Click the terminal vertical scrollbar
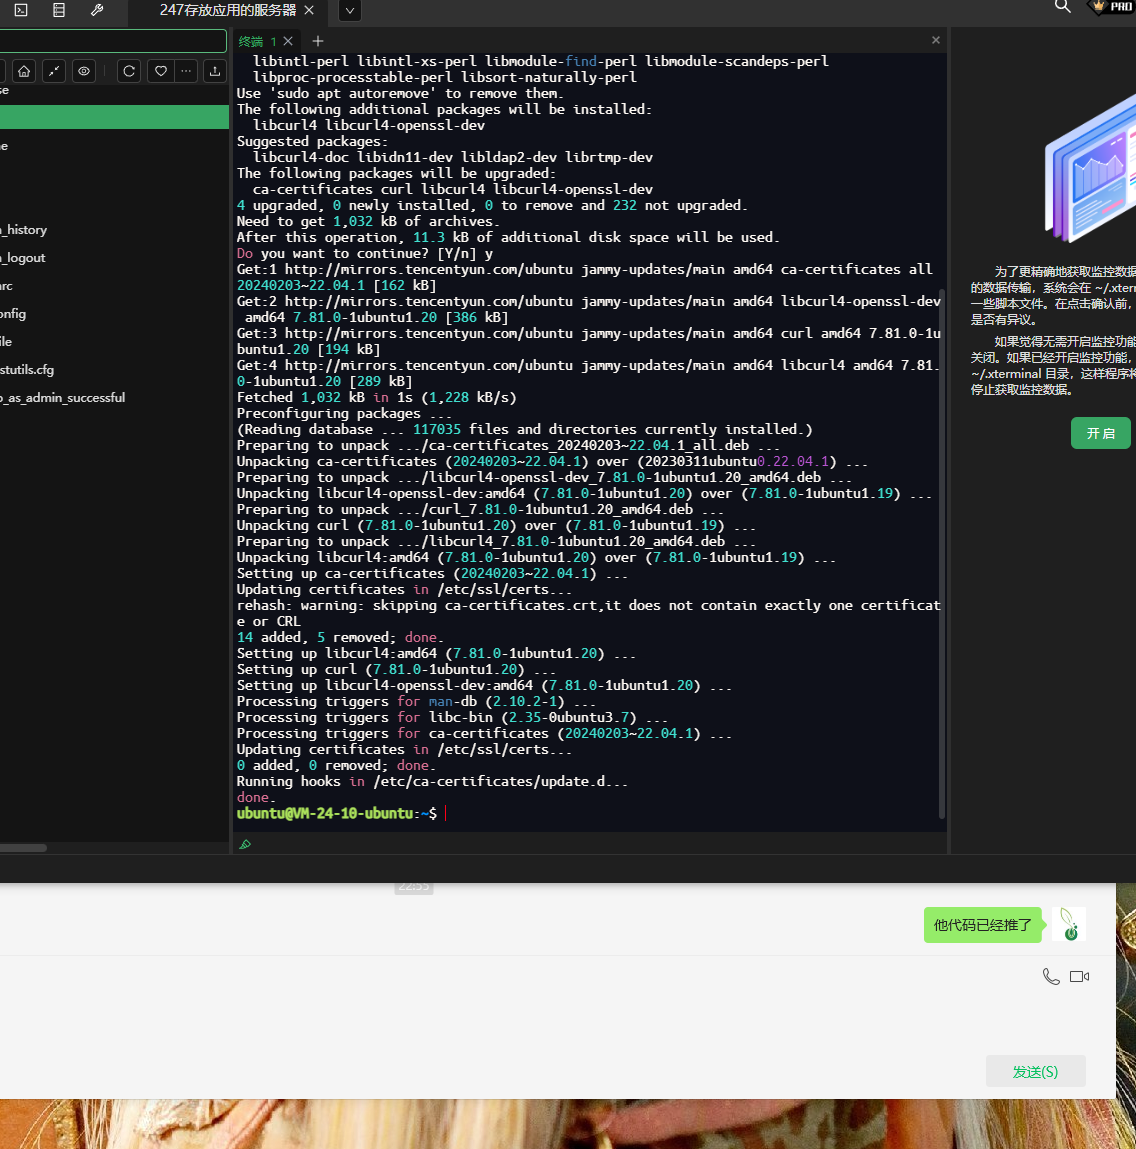 pos(942,553)
